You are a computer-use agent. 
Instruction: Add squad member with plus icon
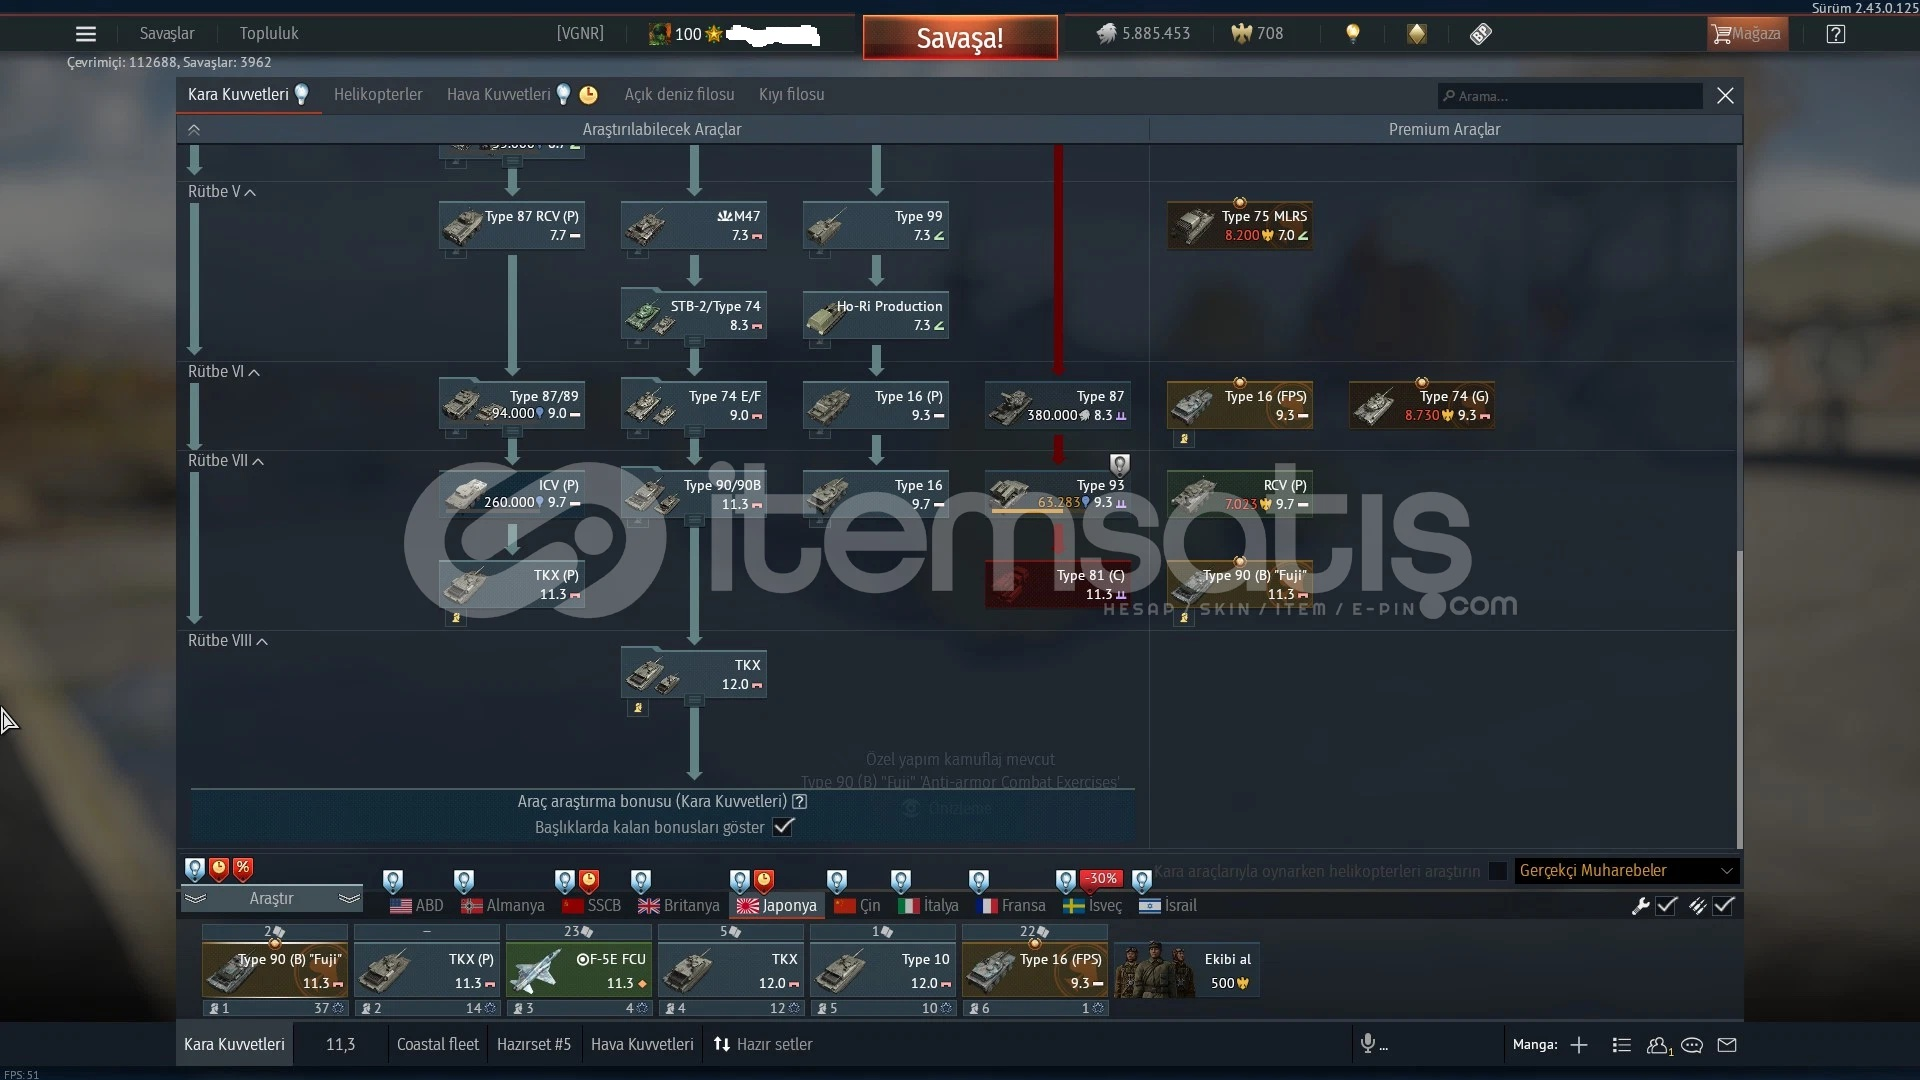(1579, 1045)
